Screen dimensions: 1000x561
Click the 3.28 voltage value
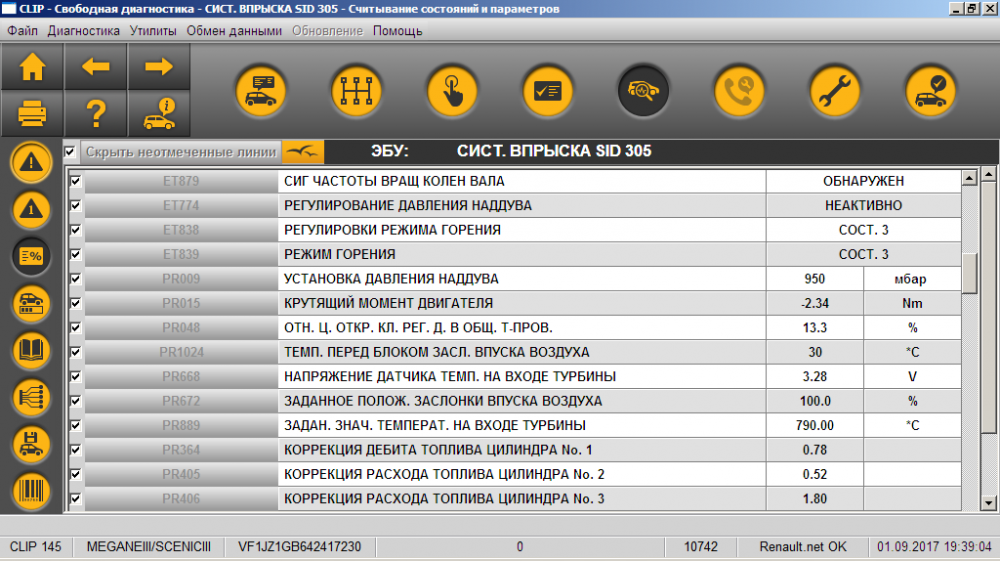pyautogui.click(x=815, y=377)
